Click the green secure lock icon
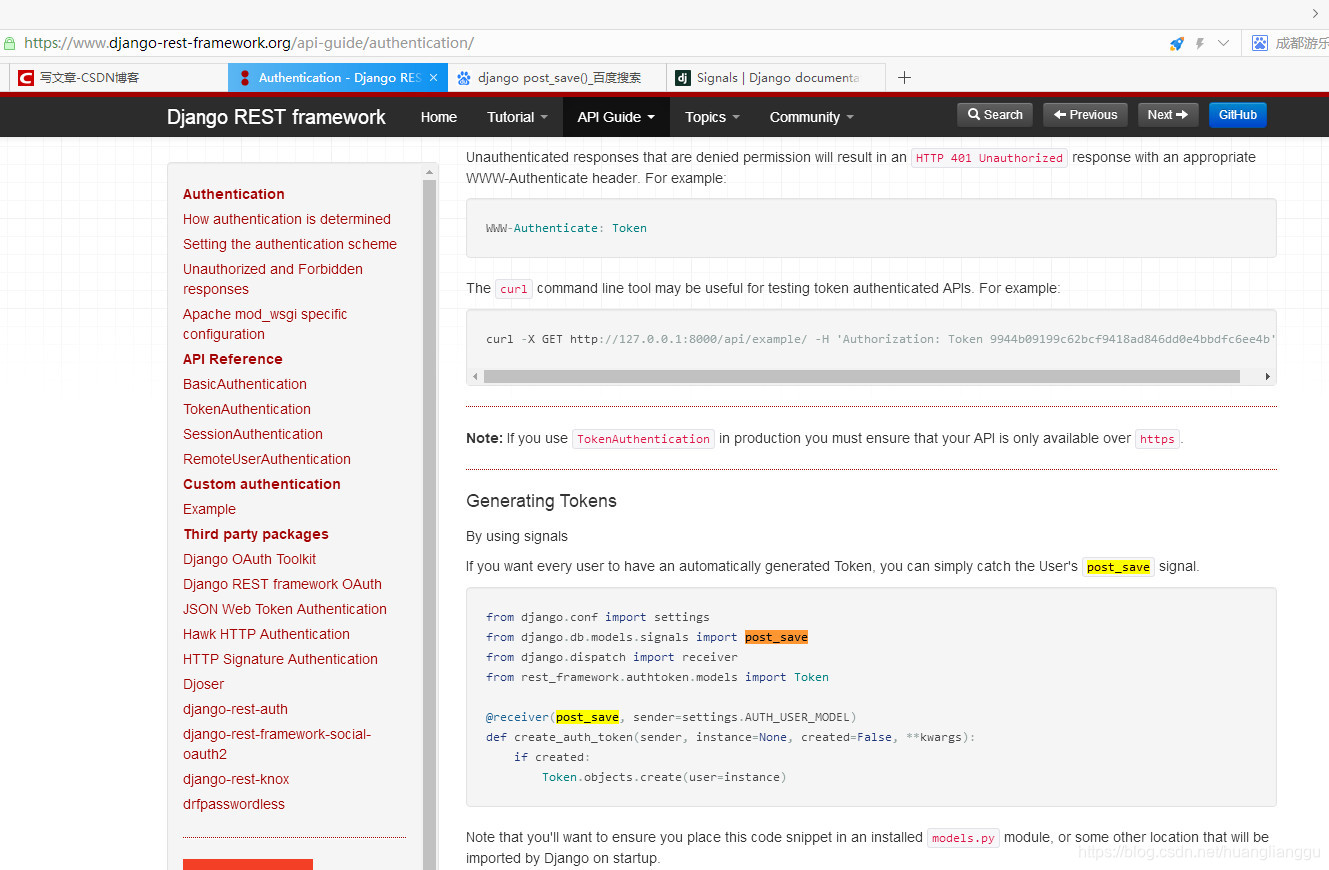The image size is (1329, 870). point(9,43)
